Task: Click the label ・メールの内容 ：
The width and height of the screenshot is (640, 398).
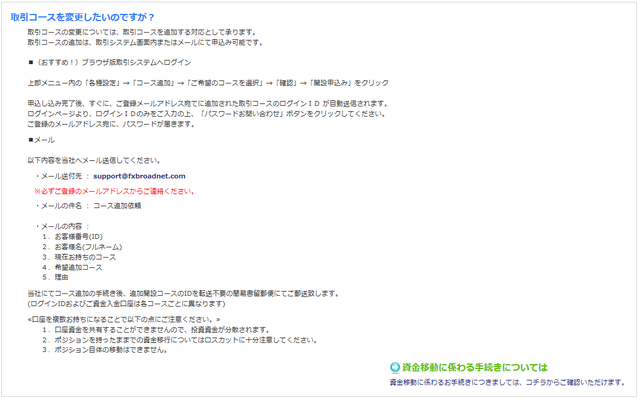Action: pos(62,227)
